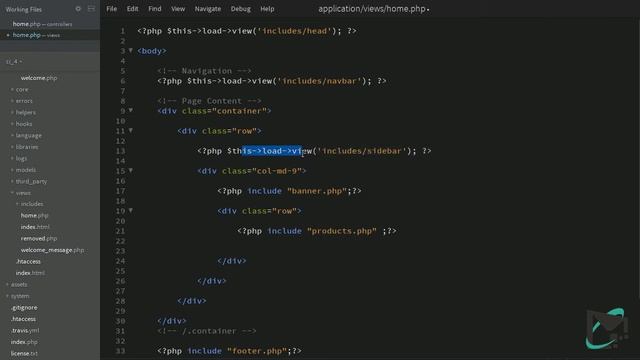Open the Edit menu
640x360 pixels.
click(x=132, y=9)
